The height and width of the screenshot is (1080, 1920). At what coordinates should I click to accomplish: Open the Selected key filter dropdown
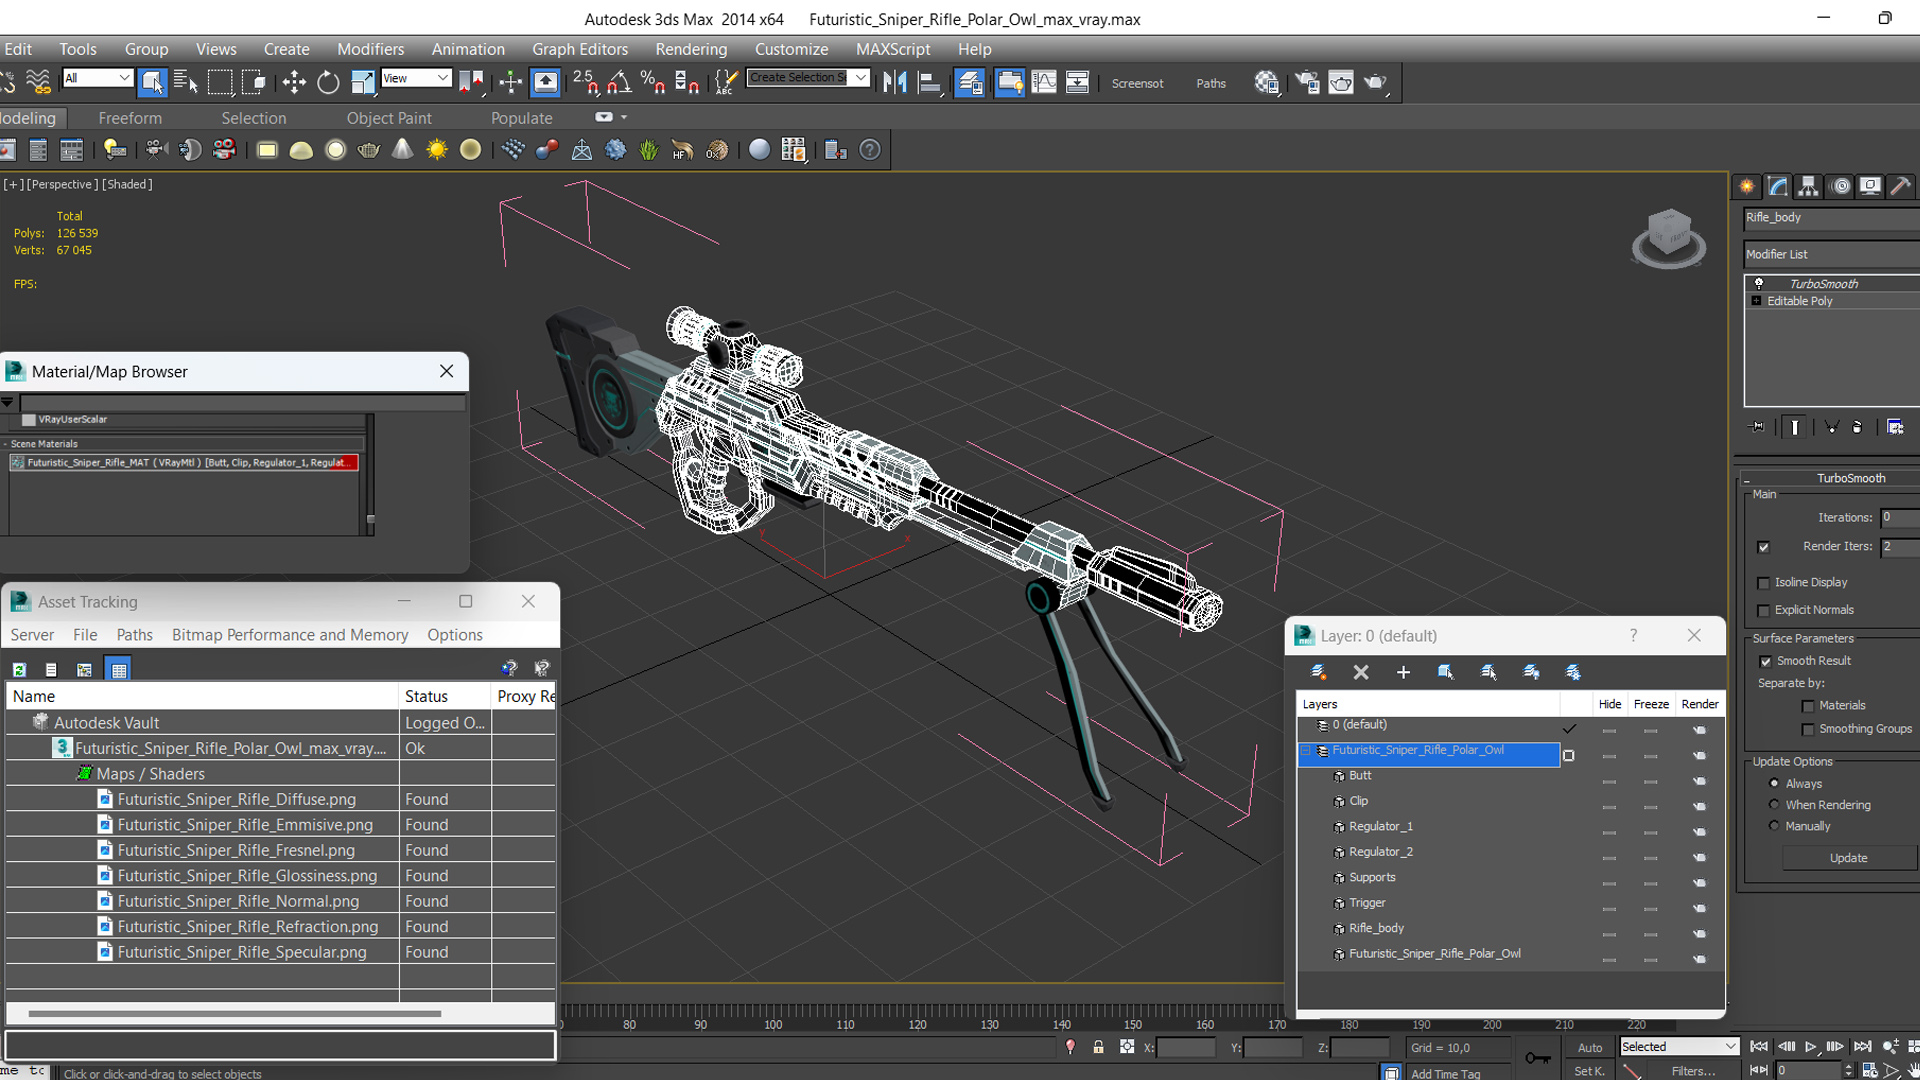pyautogui.click(x=1679, y=1047)
